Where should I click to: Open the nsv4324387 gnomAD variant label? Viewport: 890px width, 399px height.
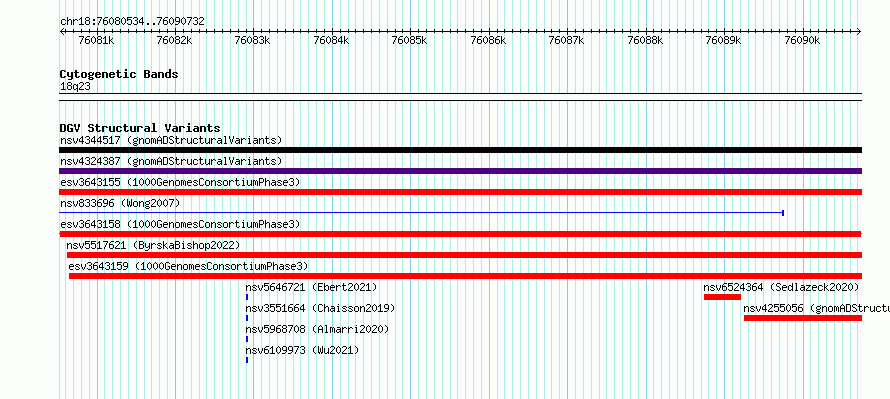pyautogui.click(x=171, y=161)
